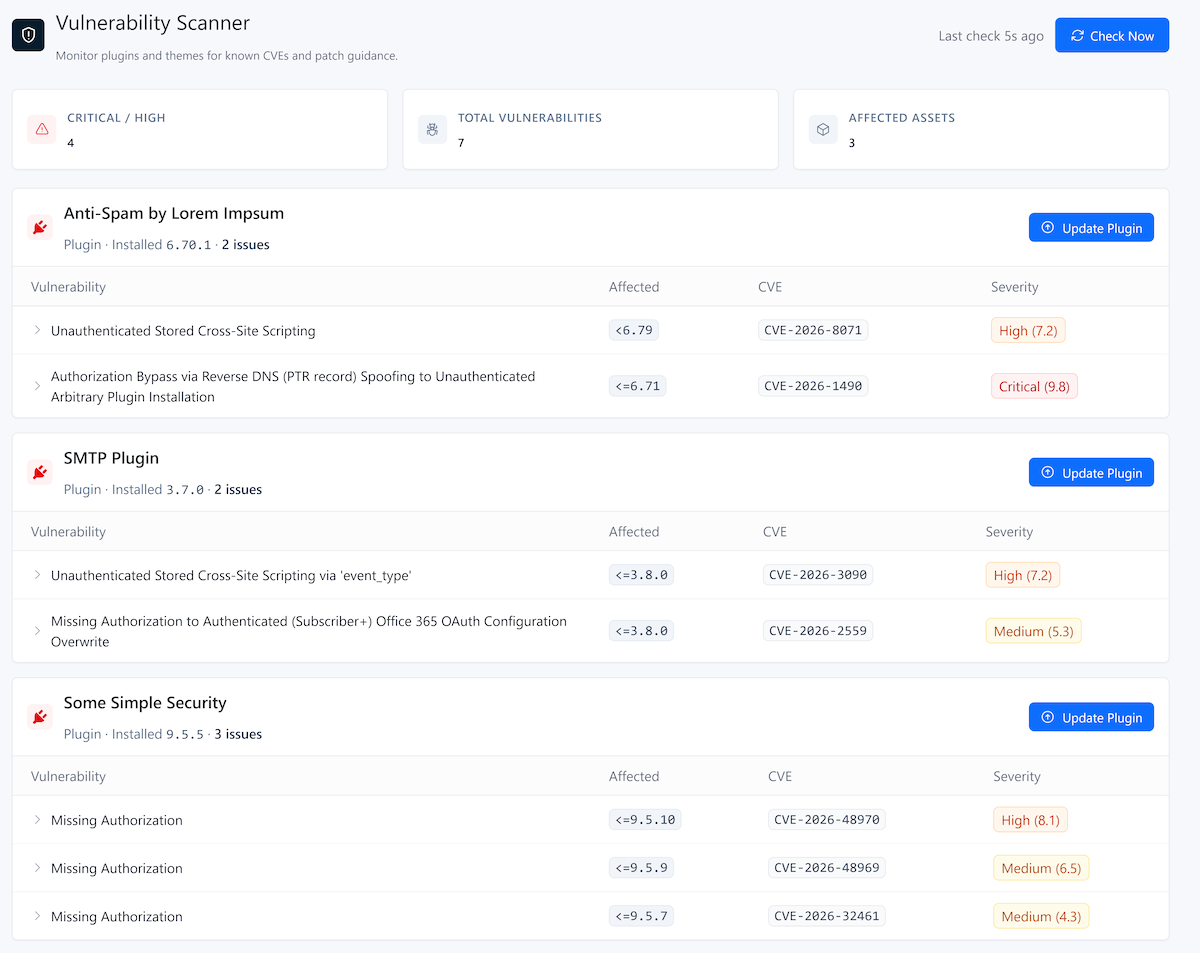The height and width of the screenshot is (953, 1200).
Task: Click the CVE-2026-48969 tag
Action: coord(826,868)
